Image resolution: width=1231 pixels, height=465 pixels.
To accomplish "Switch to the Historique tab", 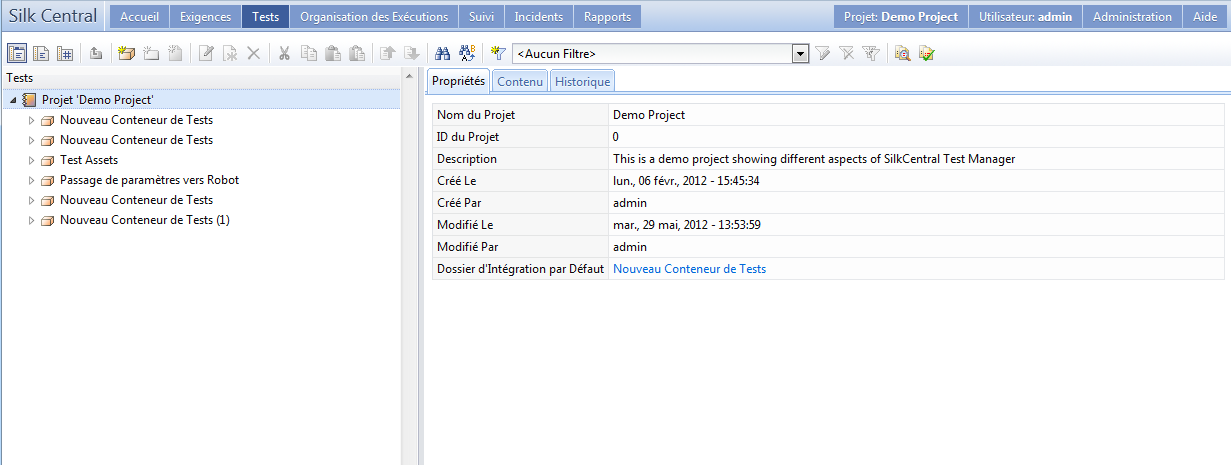I will tap(582, 82).
